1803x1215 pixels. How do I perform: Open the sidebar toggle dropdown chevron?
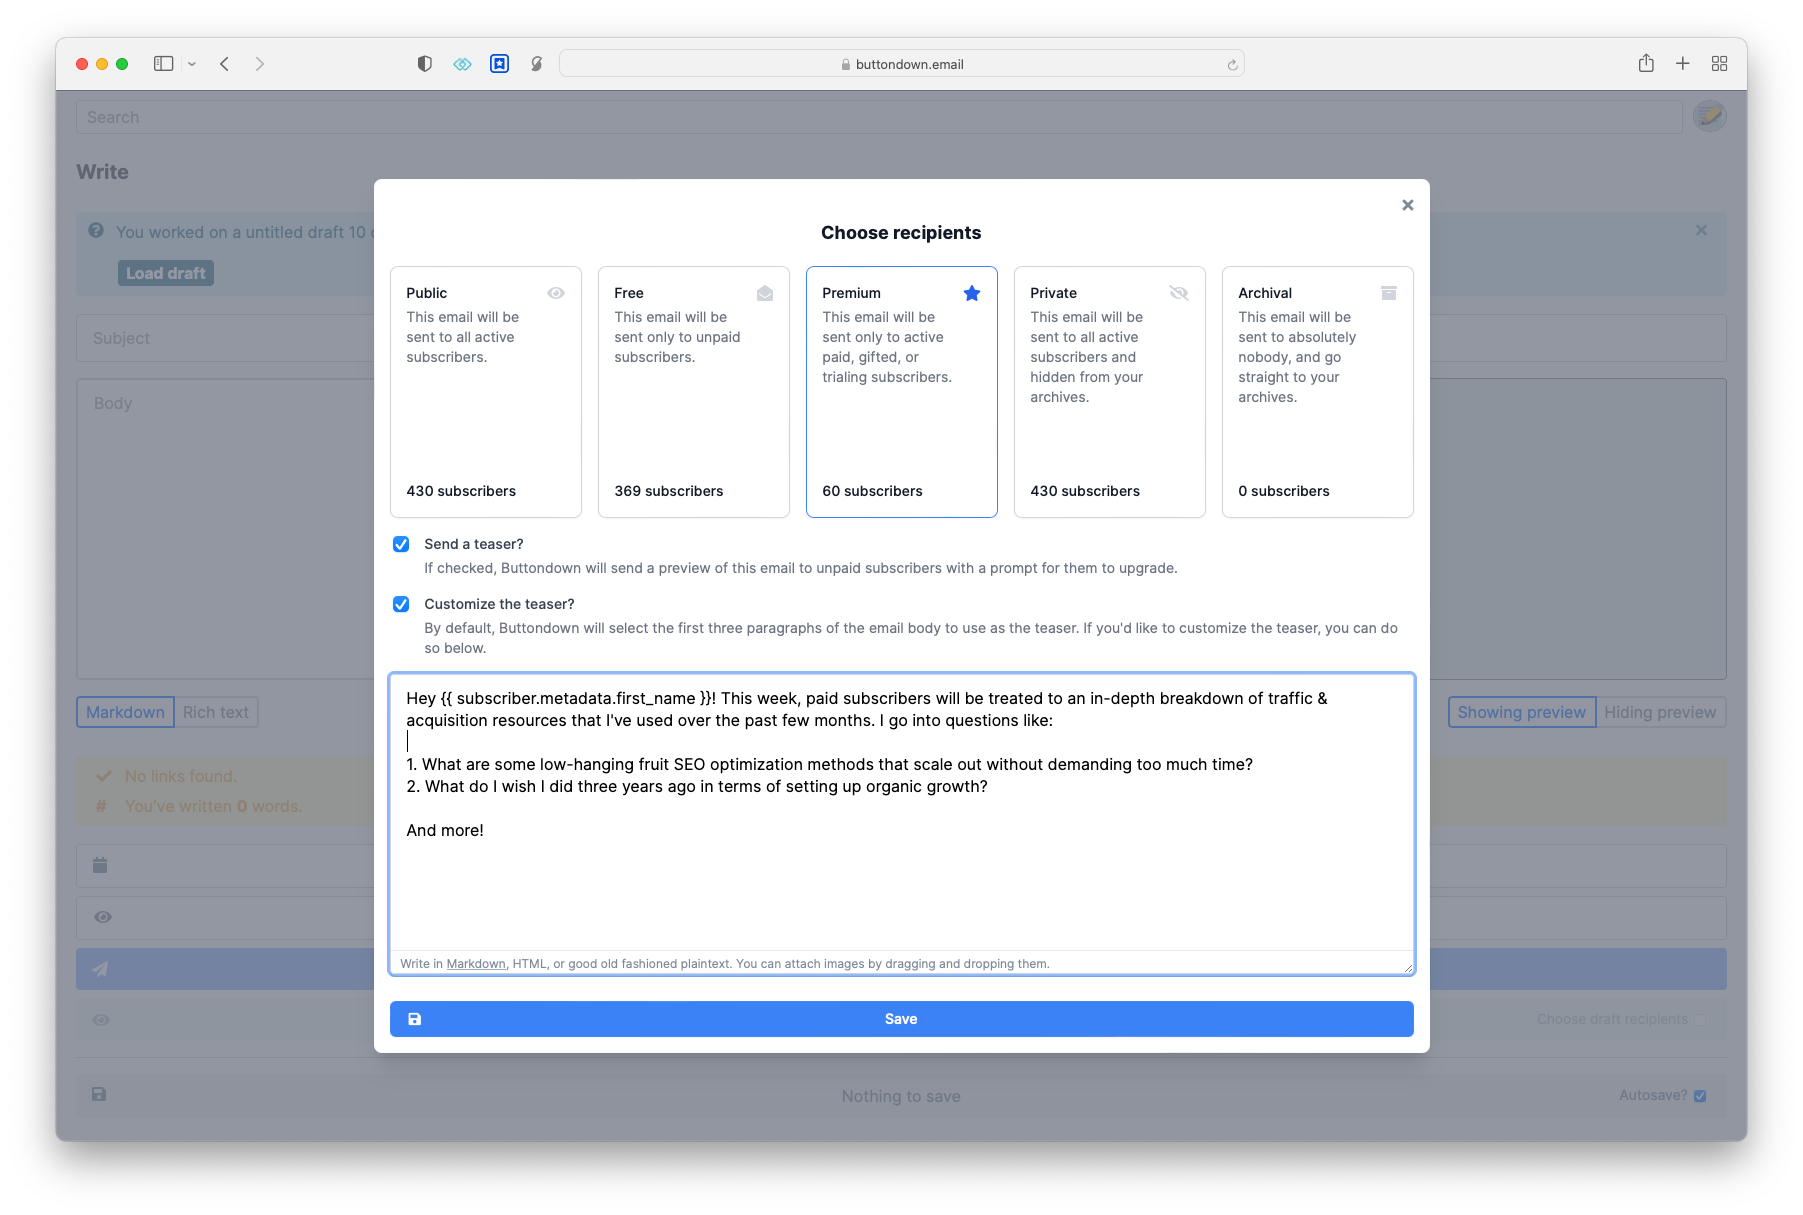click(x=192, y=63)
